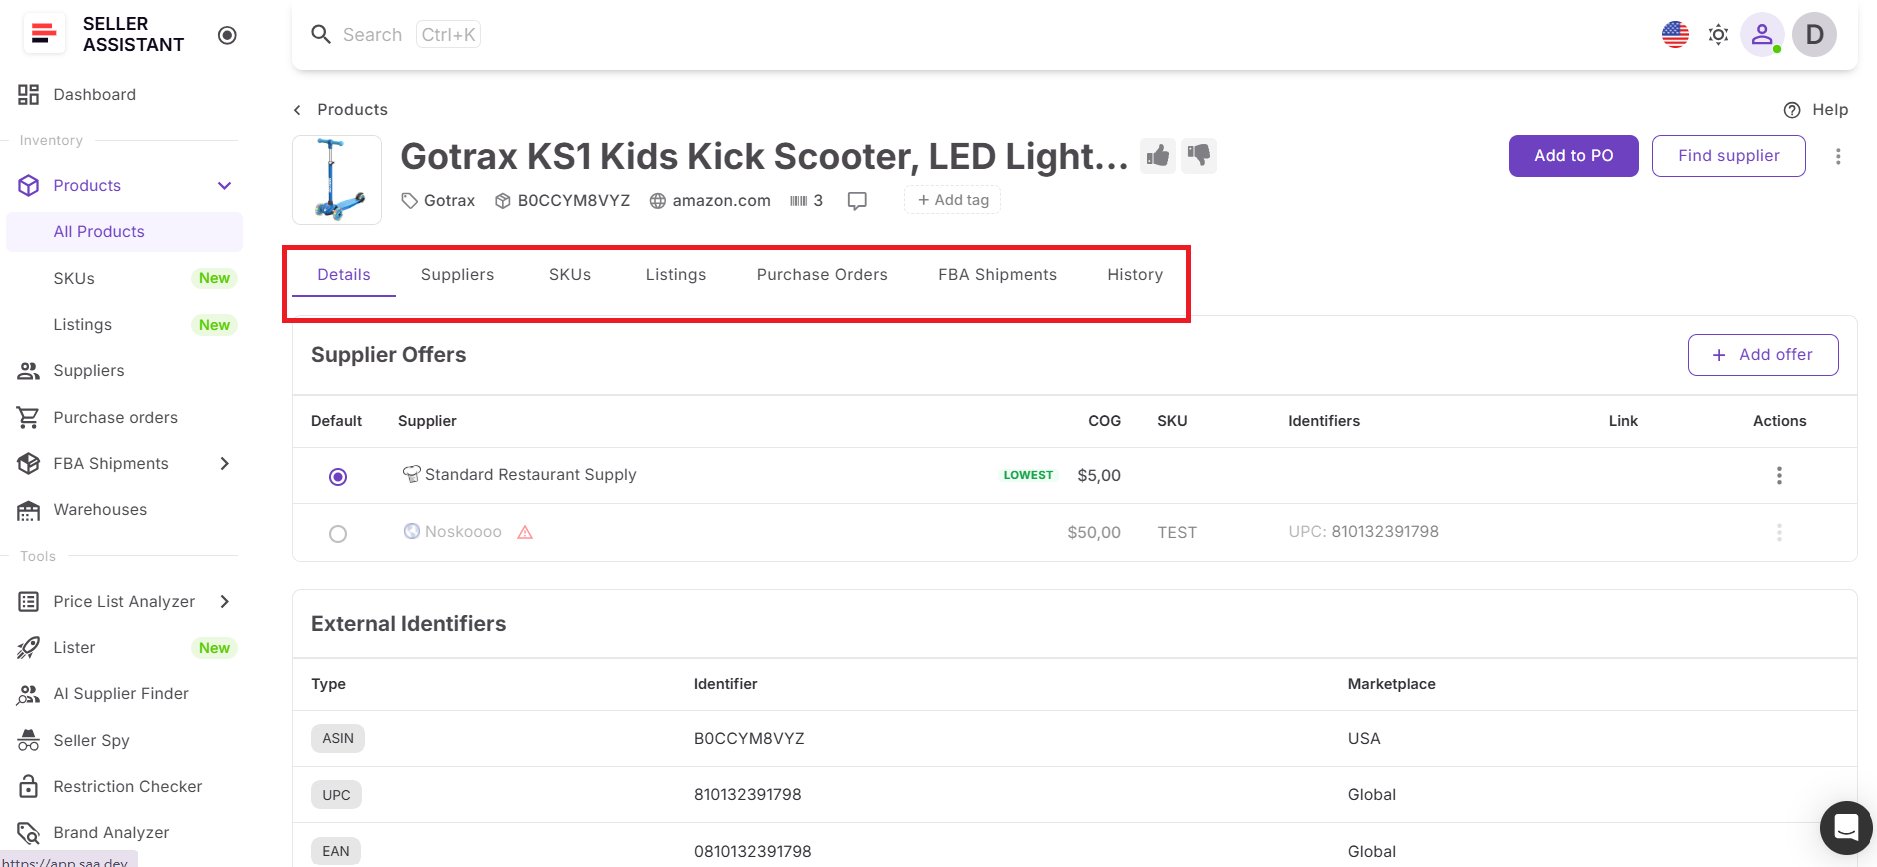The width and height of the screenshot is (1877, 867).
Task: Open Help in the top right
Action: [1816, 110]
